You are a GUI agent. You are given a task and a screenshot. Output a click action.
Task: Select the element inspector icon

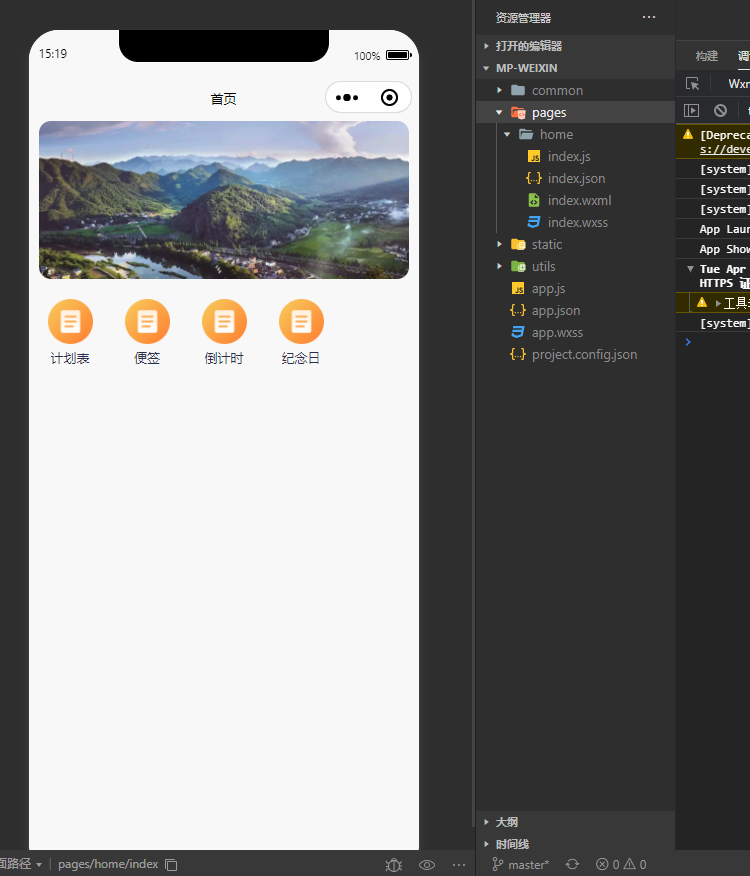(x=692, y=84)
